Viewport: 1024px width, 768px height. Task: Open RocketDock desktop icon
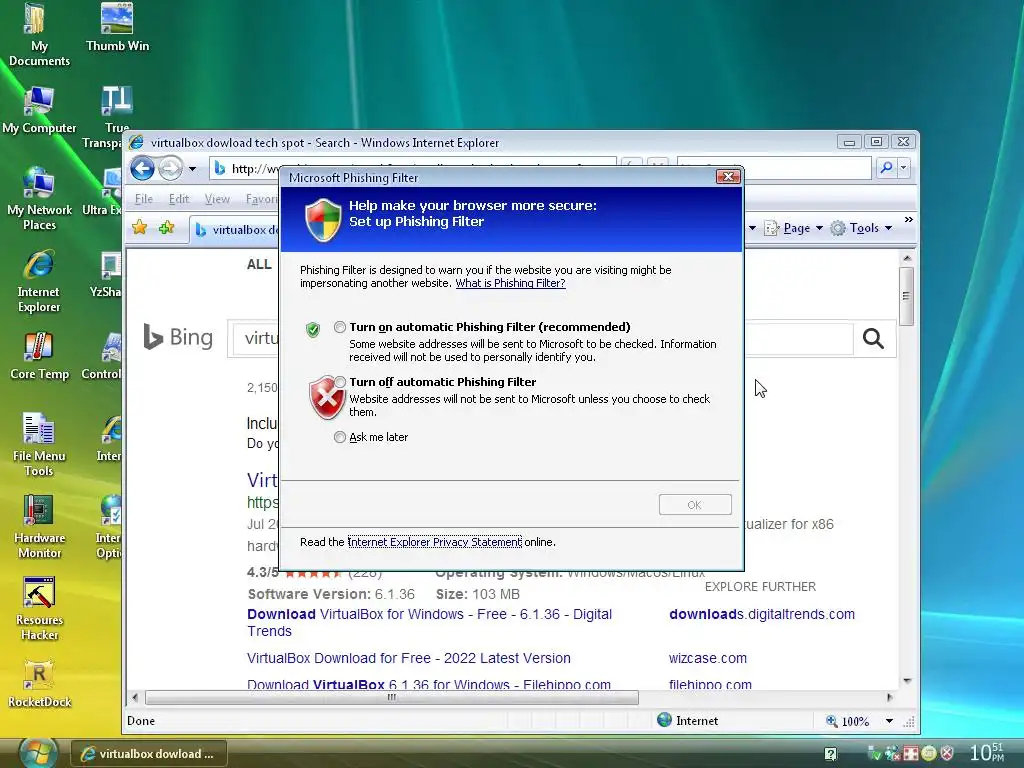pyautogui.click(x=39, y=684)
